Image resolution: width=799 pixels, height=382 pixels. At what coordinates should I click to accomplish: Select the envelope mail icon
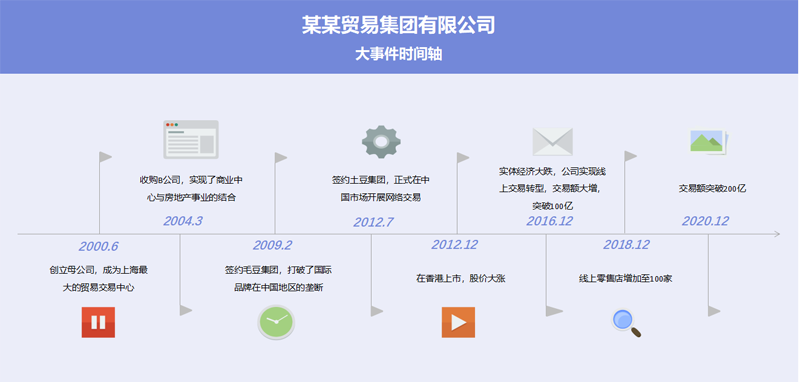coord(552,142)
